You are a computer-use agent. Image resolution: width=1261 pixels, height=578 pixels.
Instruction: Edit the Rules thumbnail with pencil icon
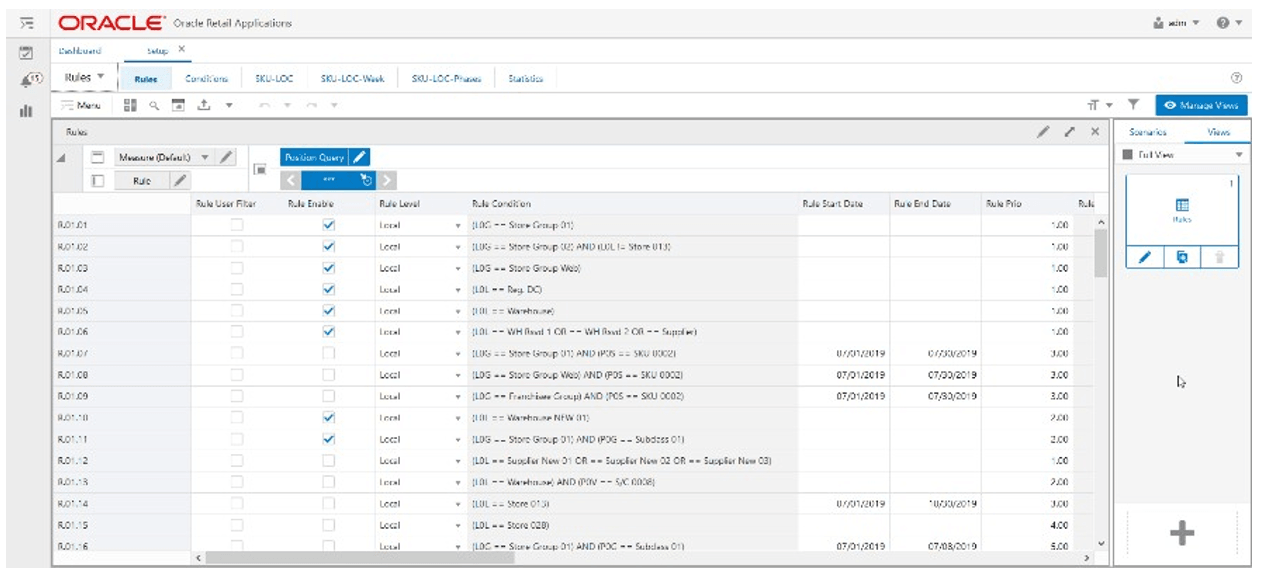click(x=1145, y=257)
